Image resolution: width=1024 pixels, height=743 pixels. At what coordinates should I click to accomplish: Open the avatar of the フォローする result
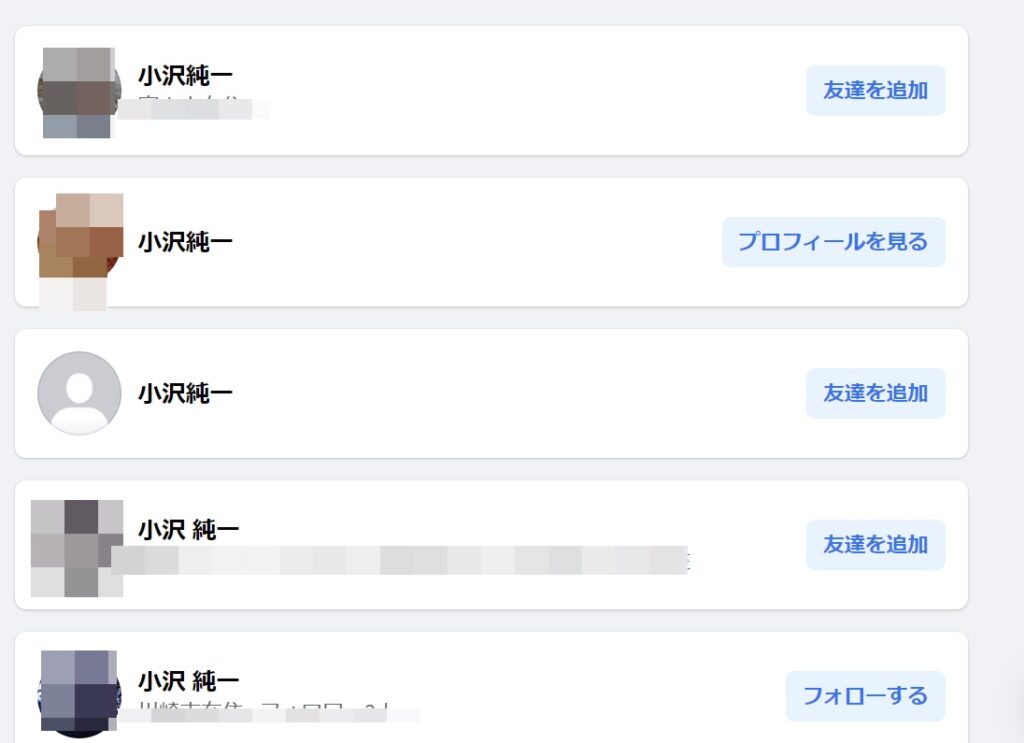tap(80, 693)
